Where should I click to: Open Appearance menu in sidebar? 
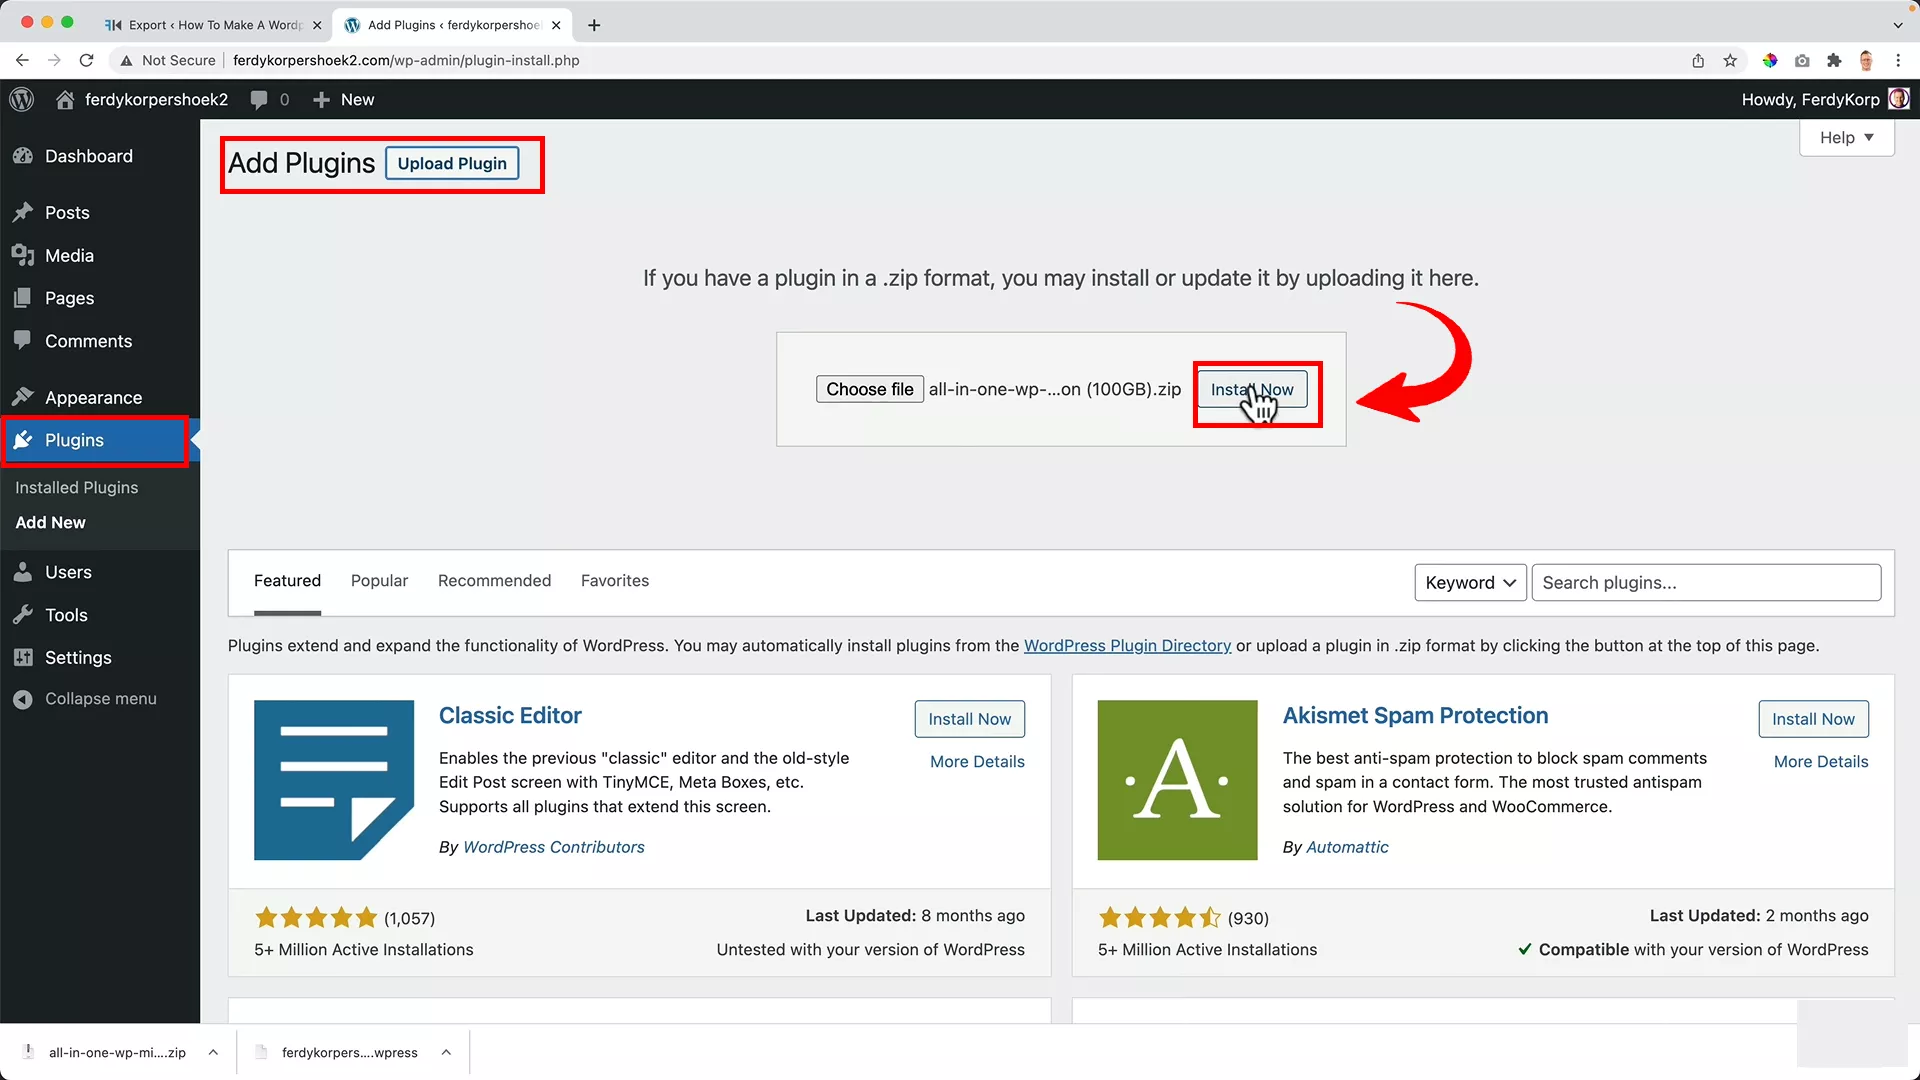(93, 397)
